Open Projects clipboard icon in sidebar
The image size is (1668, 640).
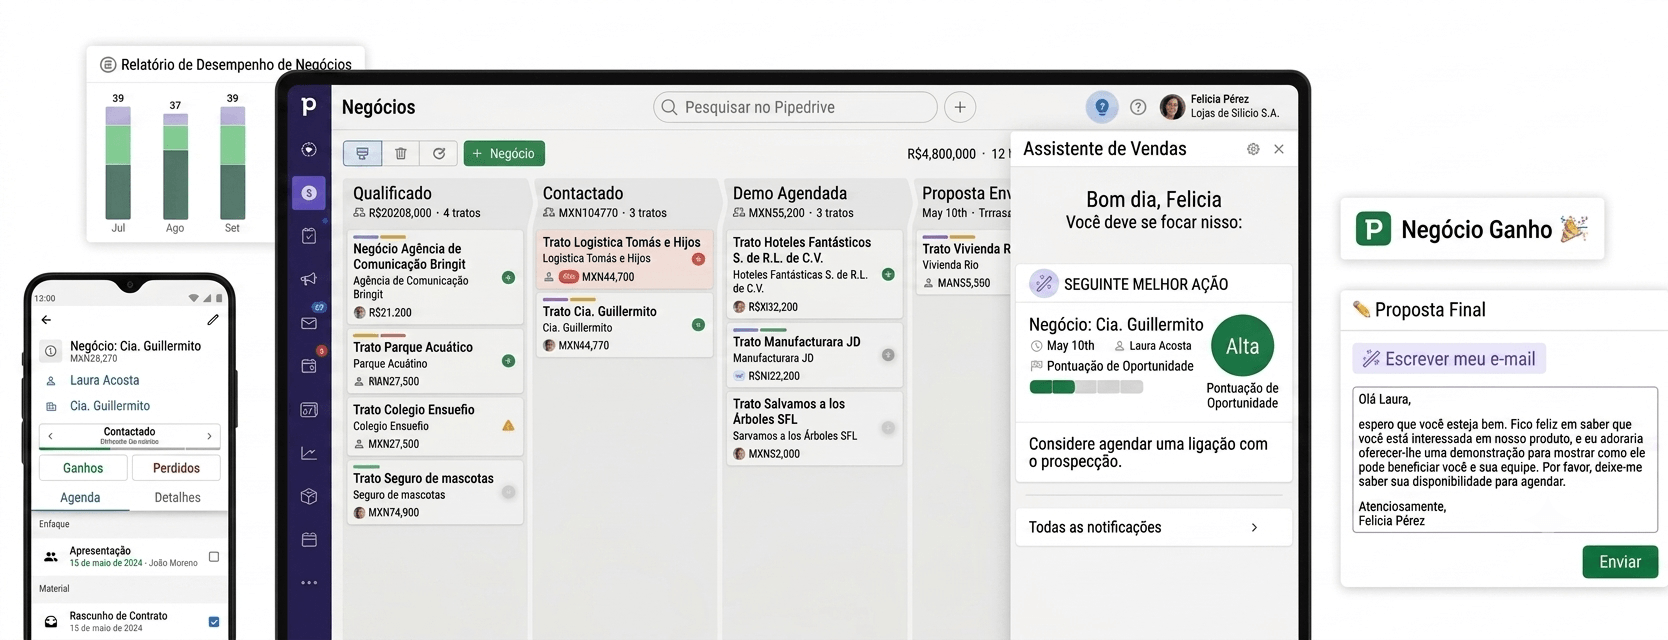309,236
